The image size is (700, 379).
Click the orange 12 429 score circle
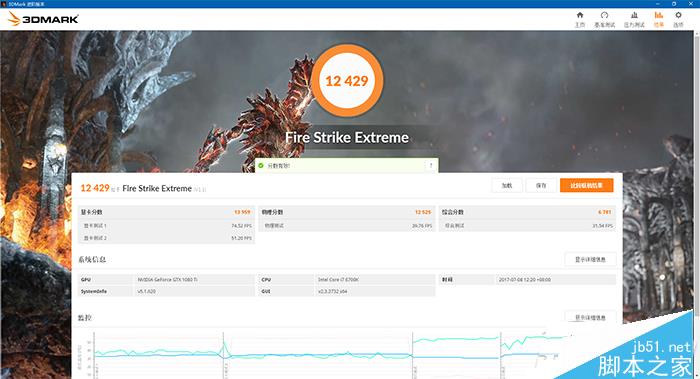(347, 81)
